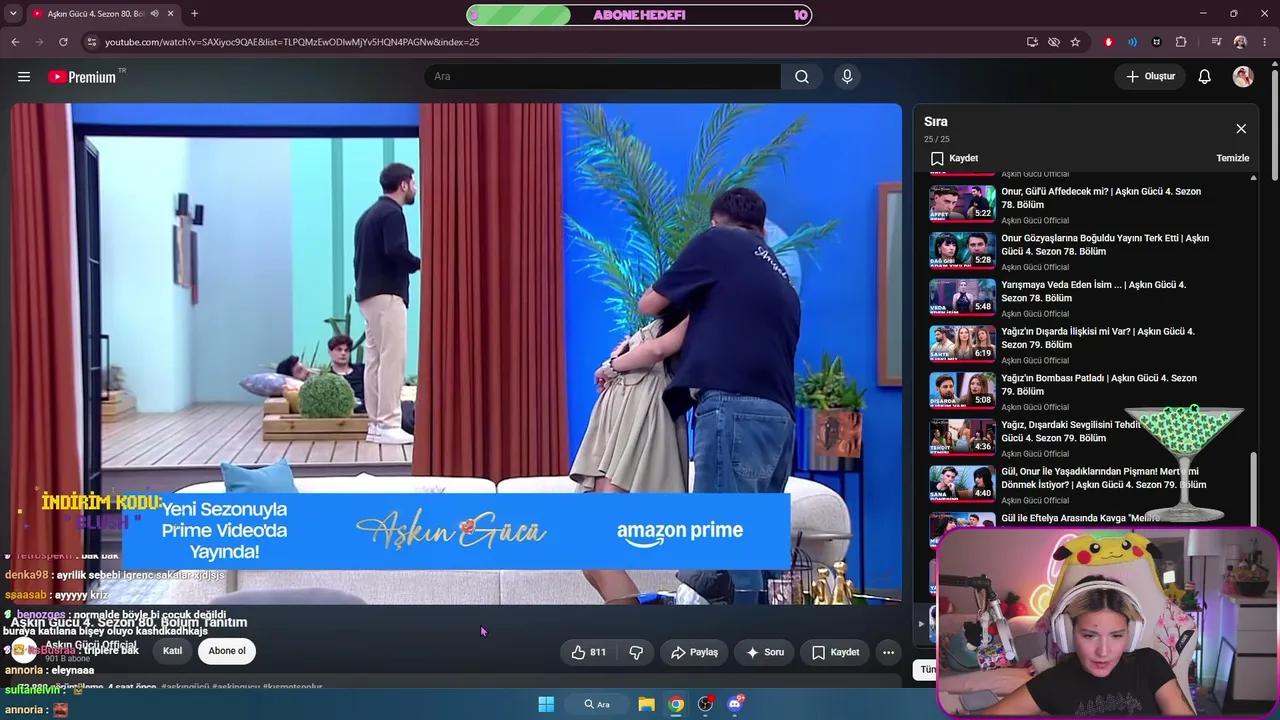Close the Aşkın Gücü browser tab

click(x=171, y=14)
